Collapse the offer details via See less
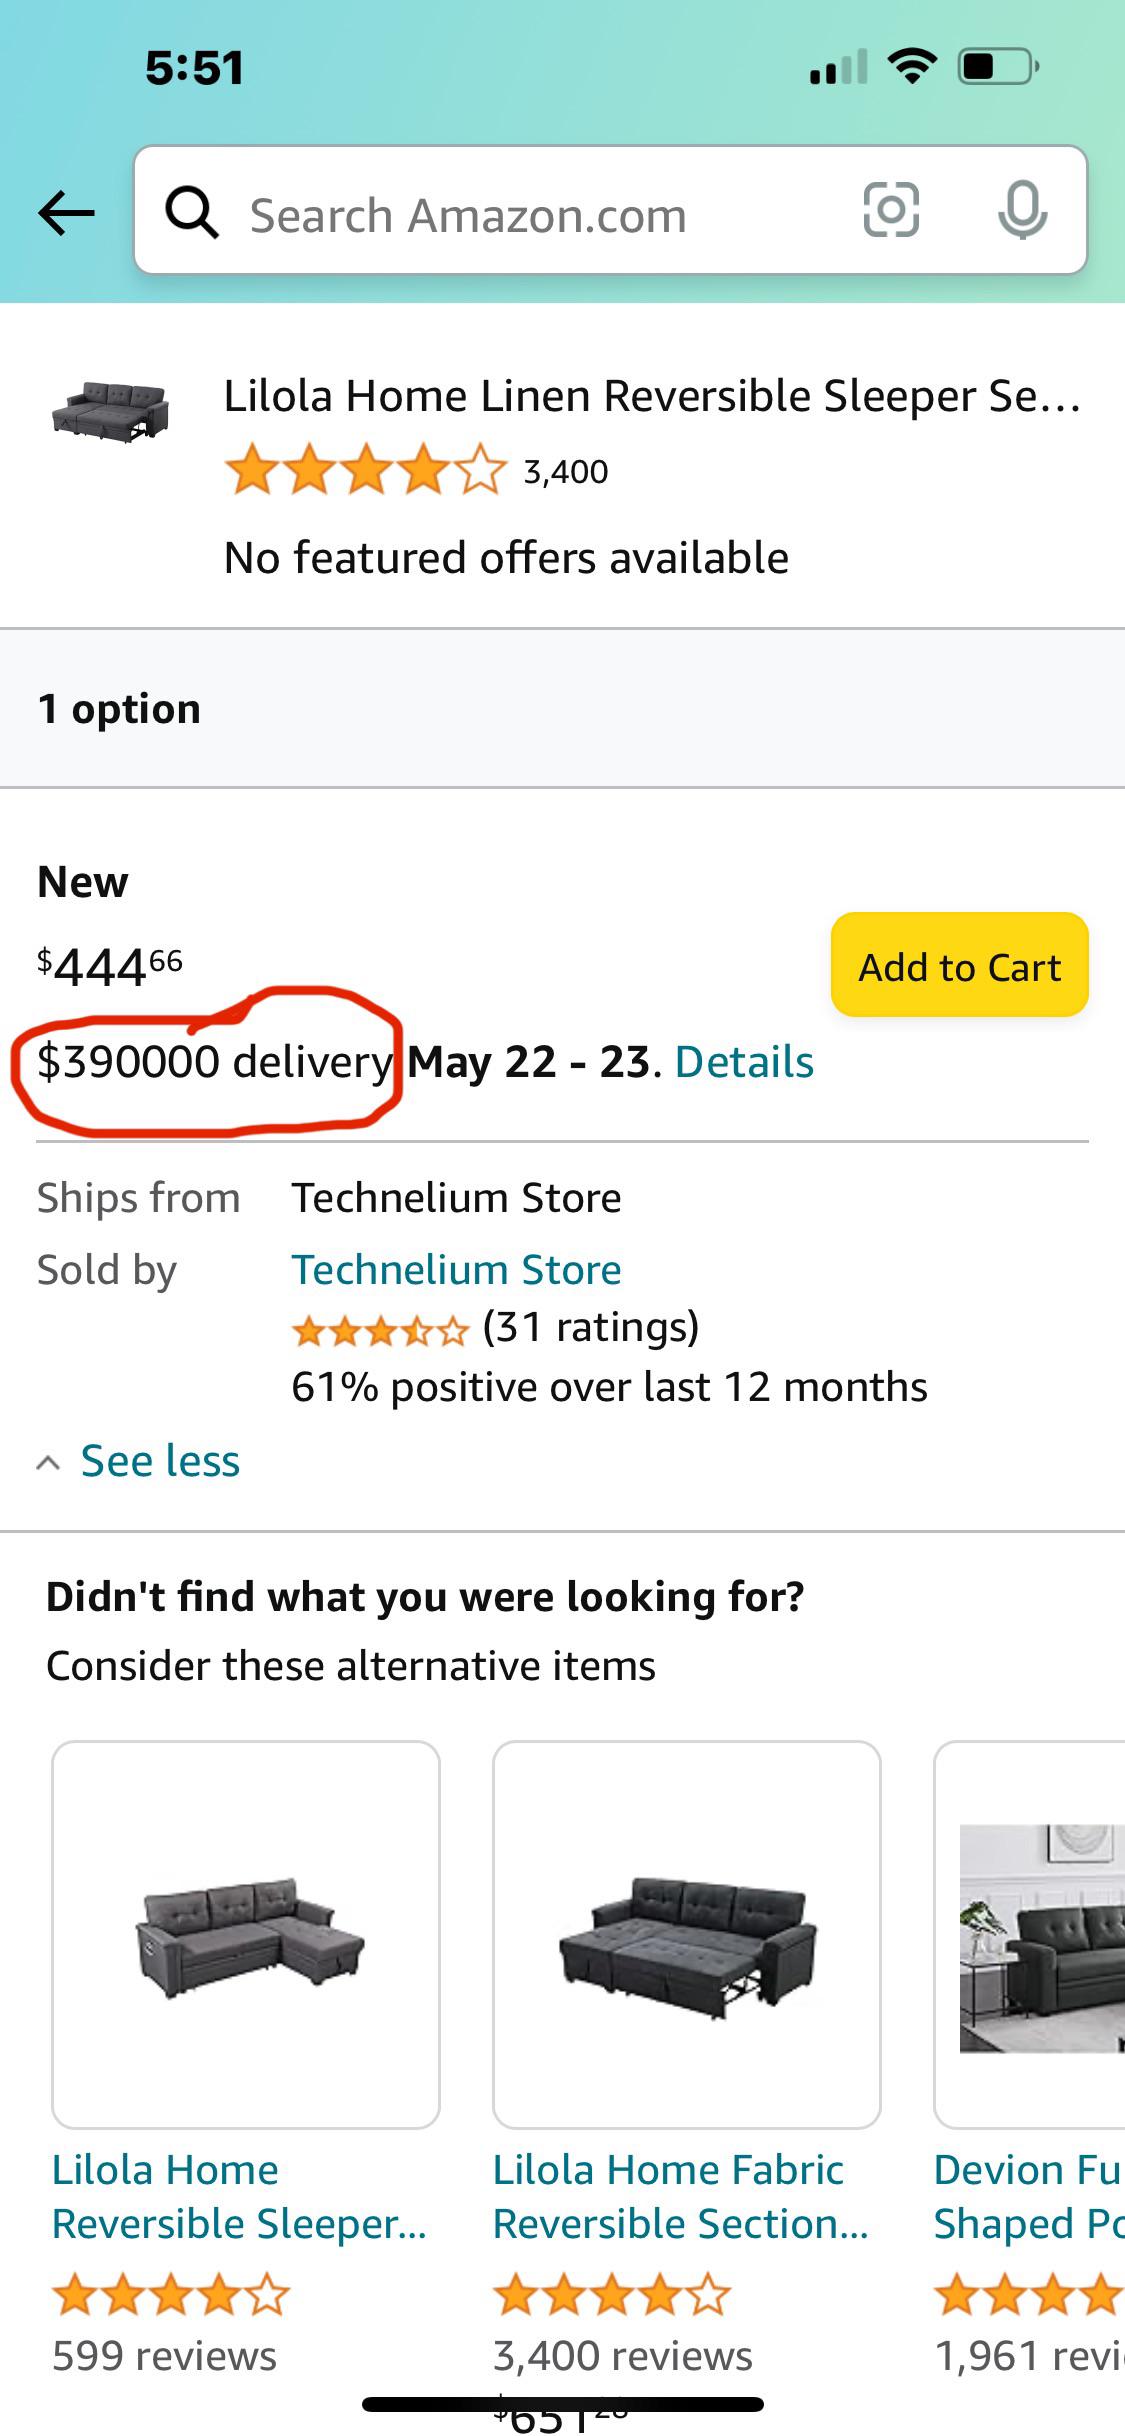Screen dimensions: 1125x2436 coord(161,1460)
